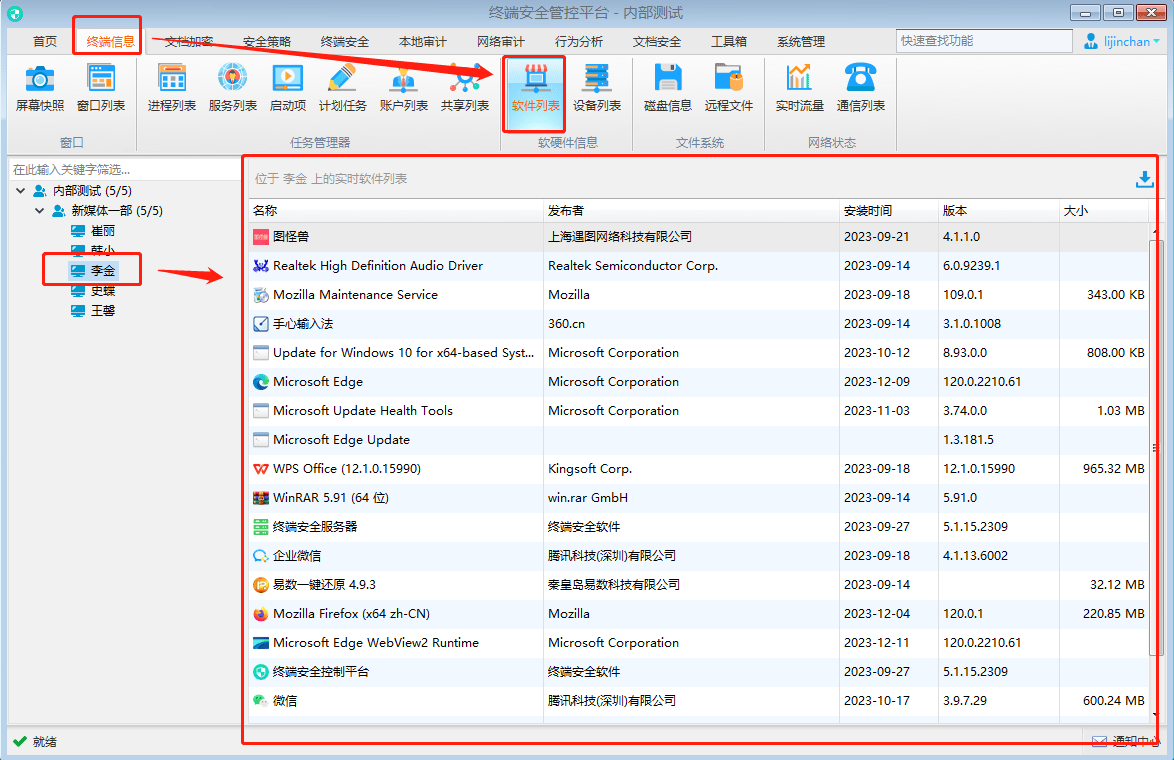The width and height of the screenshot is (1174, 760).
Task: Open the 实时流量 real-time traffic
Action: coord(799,88)
